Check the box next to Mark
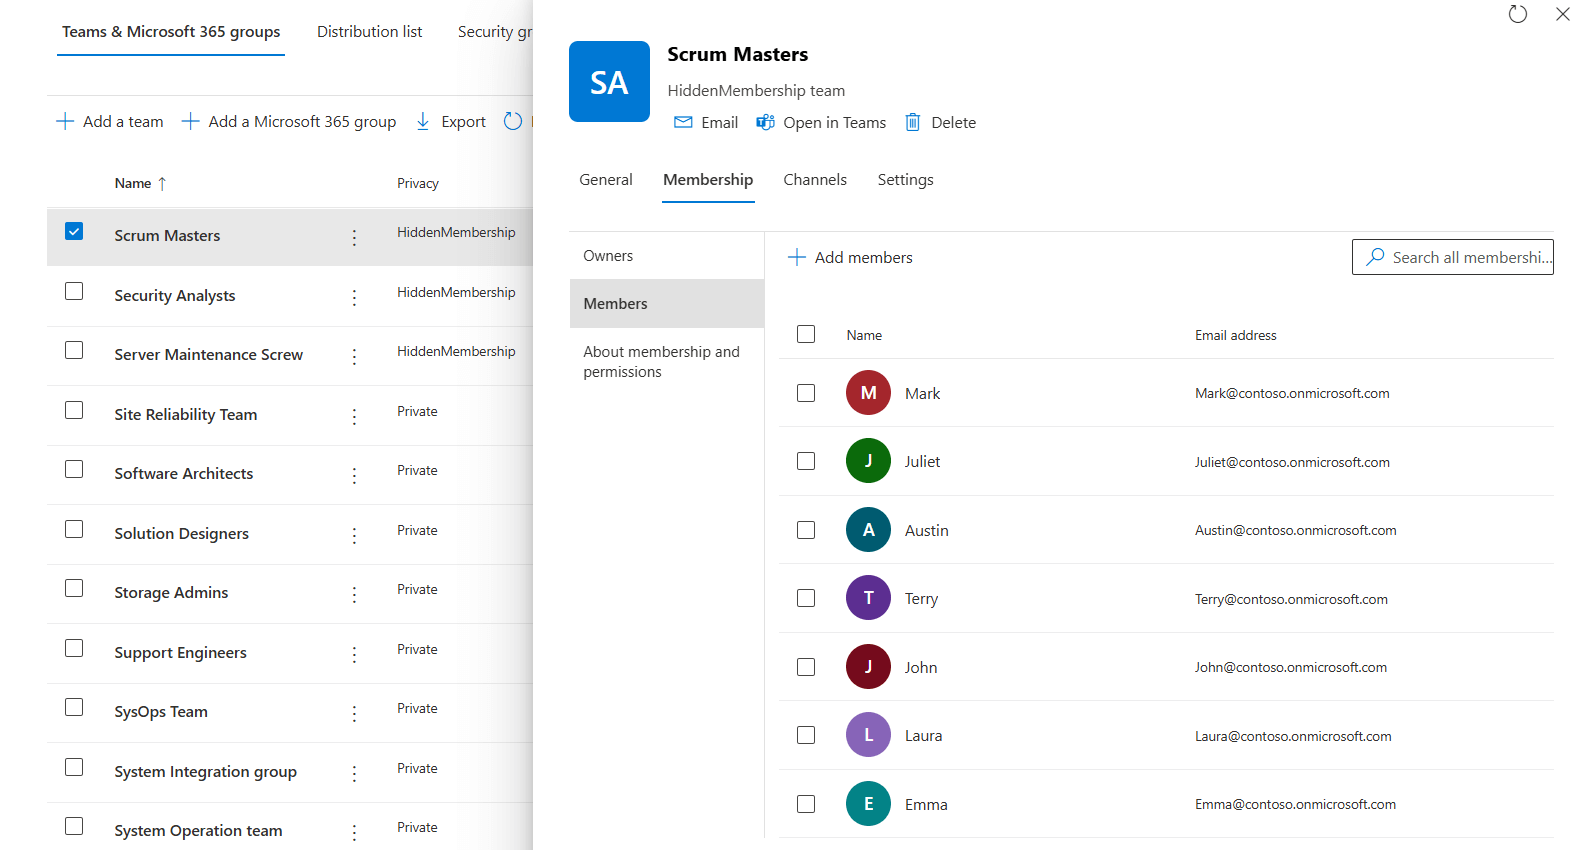1583x850 pixels. coord(806,393)
